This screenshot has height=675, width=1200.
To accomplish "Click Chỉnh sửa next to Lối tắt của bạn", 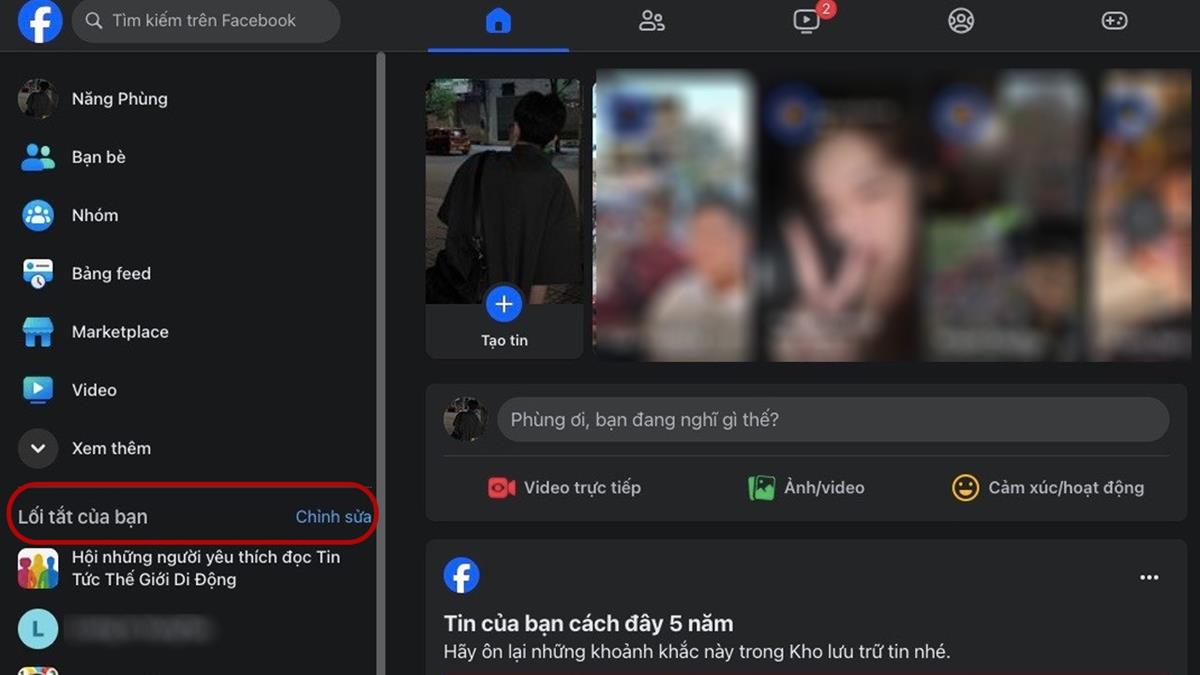I will pos(333,517).
